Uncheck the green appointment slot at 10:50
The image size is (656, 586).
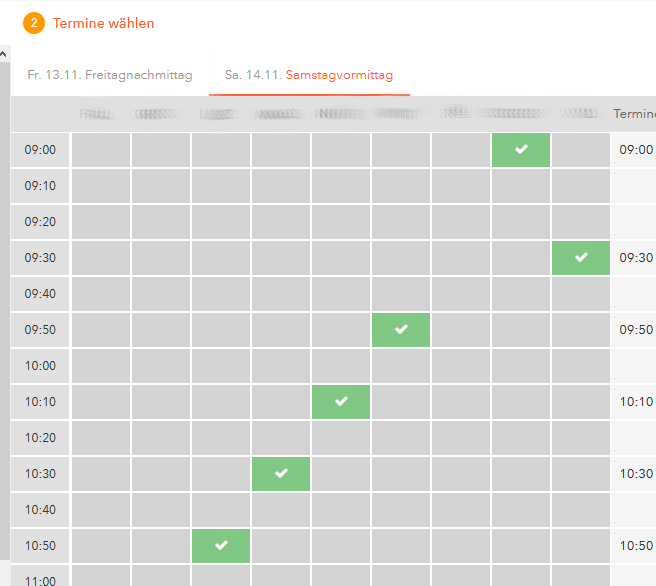click(221, 546)
